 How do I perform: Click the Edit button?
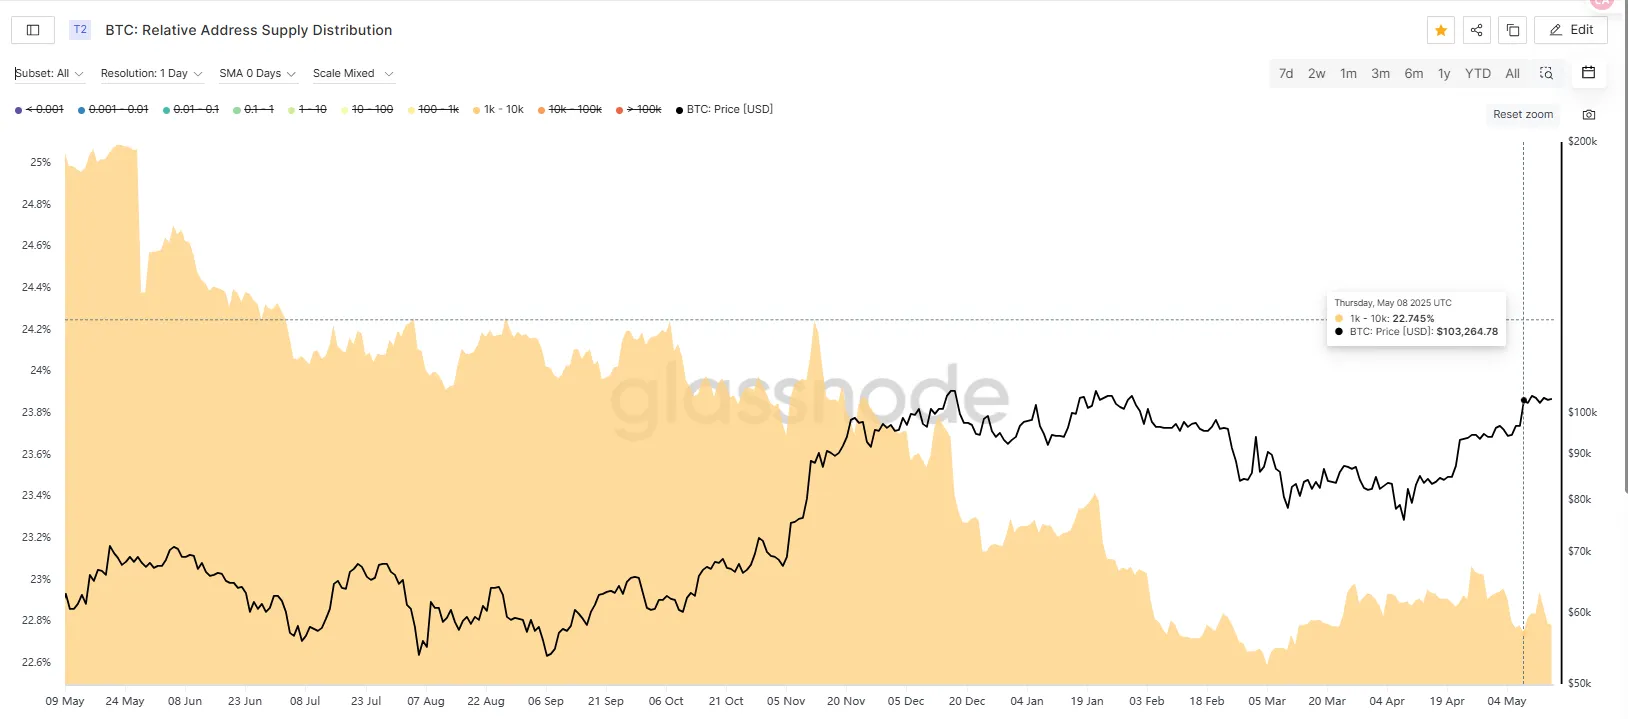coord(1571,30)
